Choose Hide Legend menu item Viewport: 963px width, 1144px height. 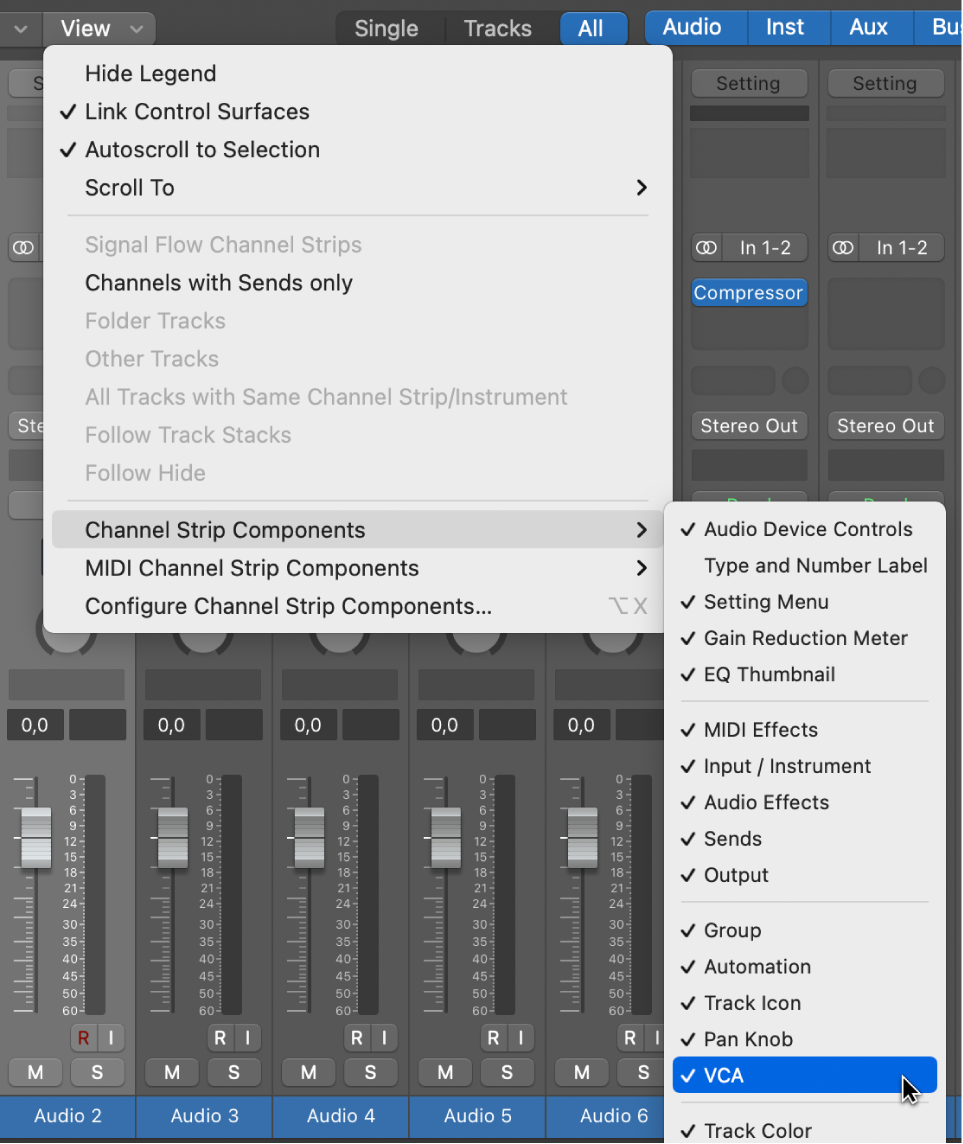click(357, 74)
